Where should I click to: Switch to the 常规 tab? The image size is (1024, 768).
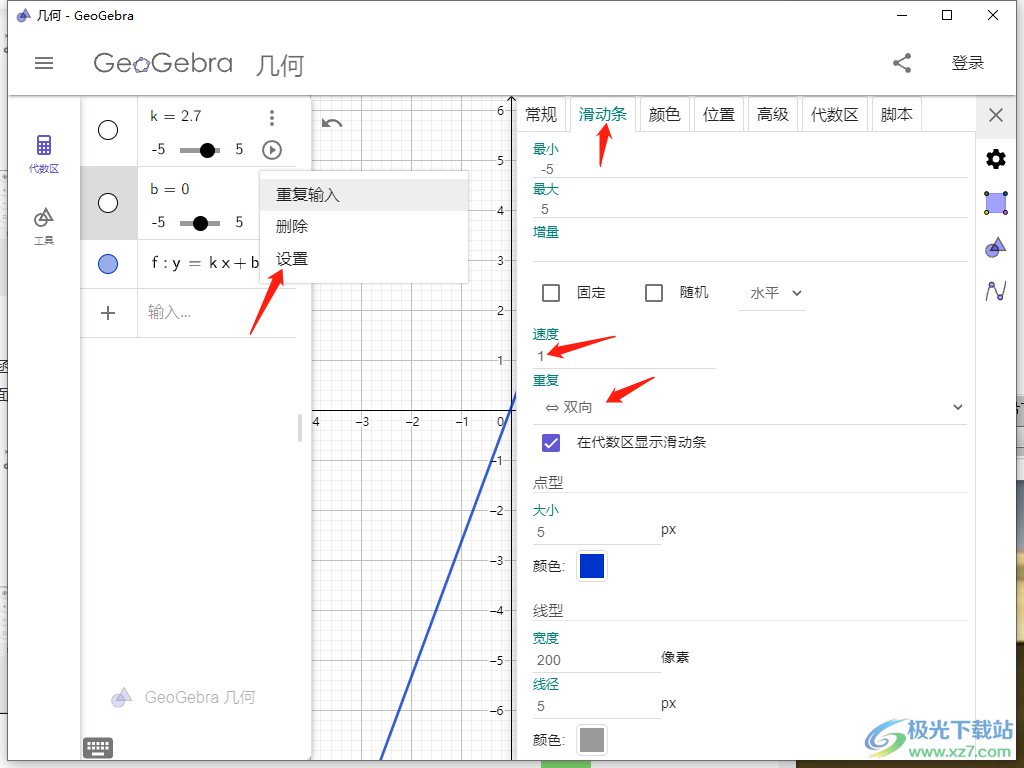click(x=541, y=115)
